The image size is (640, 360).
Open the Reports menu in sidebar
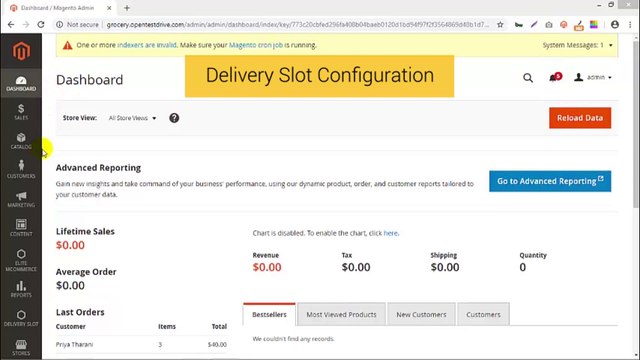pyautogui.click(x=21, y=289)
